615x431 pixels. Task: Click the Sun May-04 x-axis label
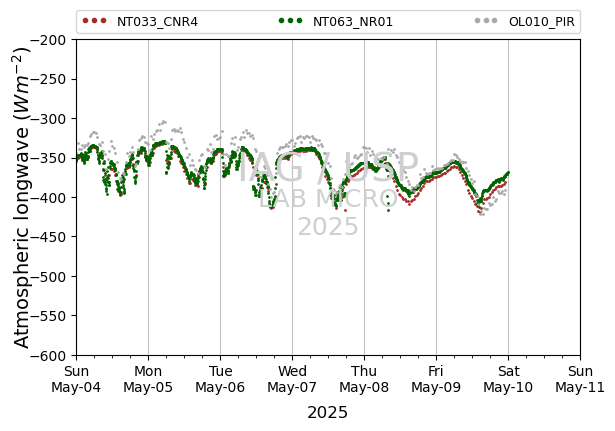(76, 379)
